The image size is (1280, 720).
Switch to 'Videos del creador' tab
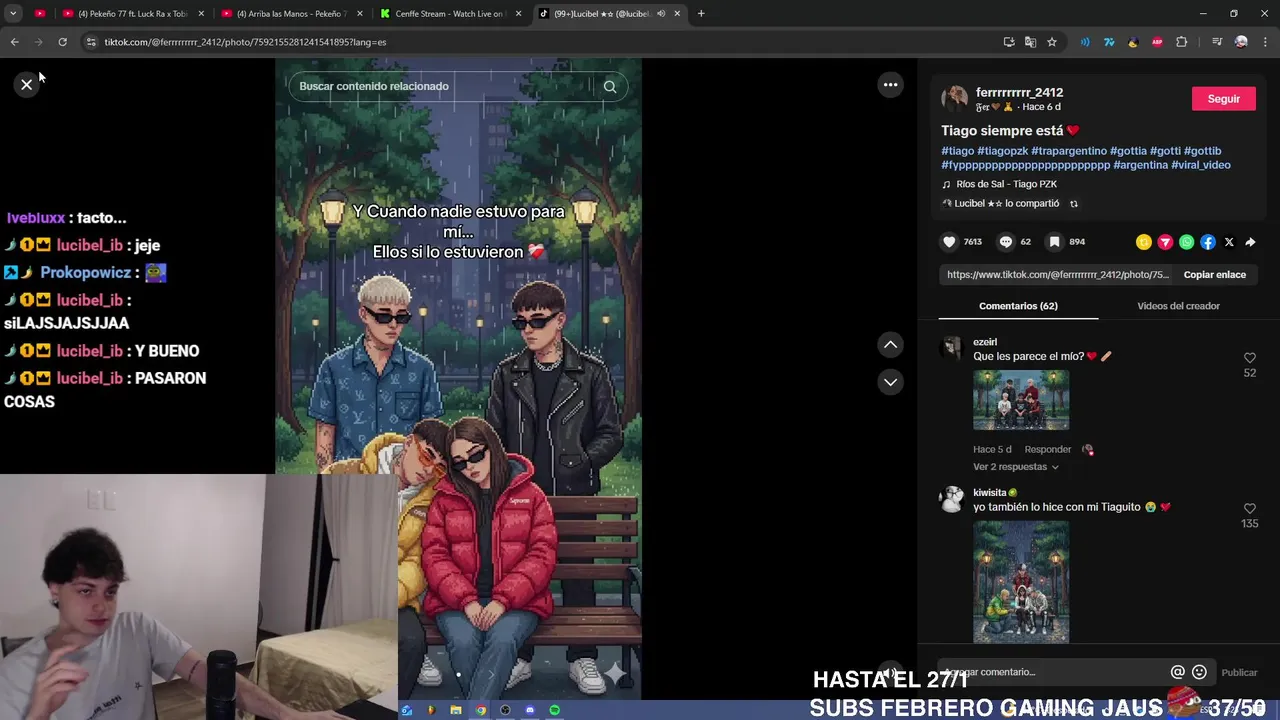[1178, 306]
